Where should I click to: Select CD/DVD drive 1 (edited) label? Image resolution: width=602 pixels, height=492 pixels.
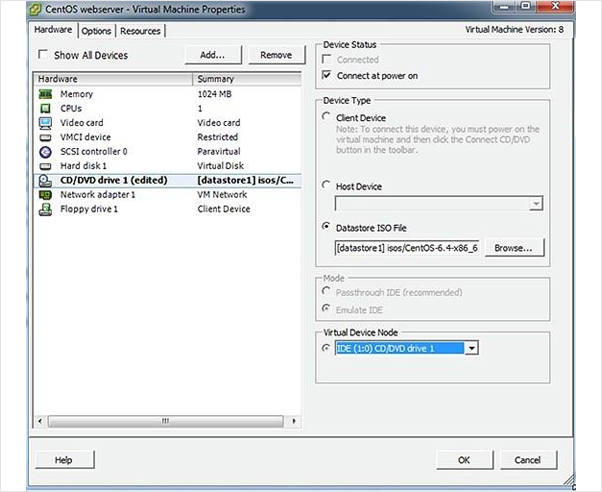(114, 181)
